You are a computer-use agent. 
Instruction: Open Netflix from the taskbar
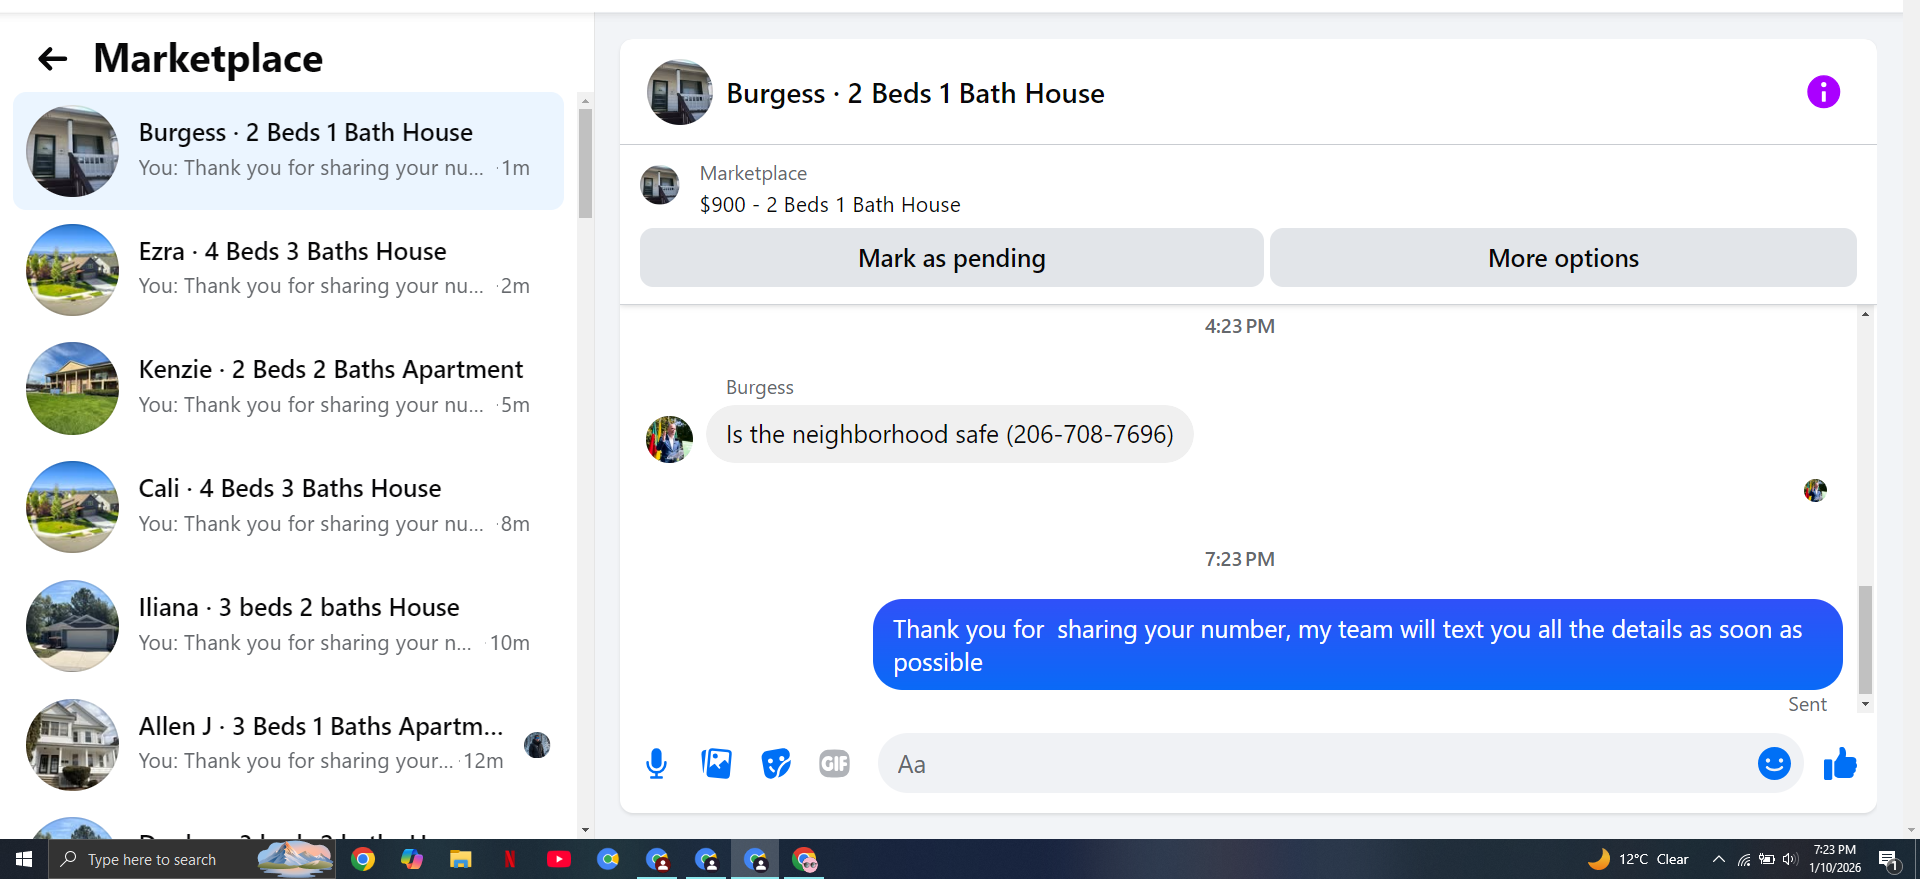pyautogui.click(x=510, y=859)
